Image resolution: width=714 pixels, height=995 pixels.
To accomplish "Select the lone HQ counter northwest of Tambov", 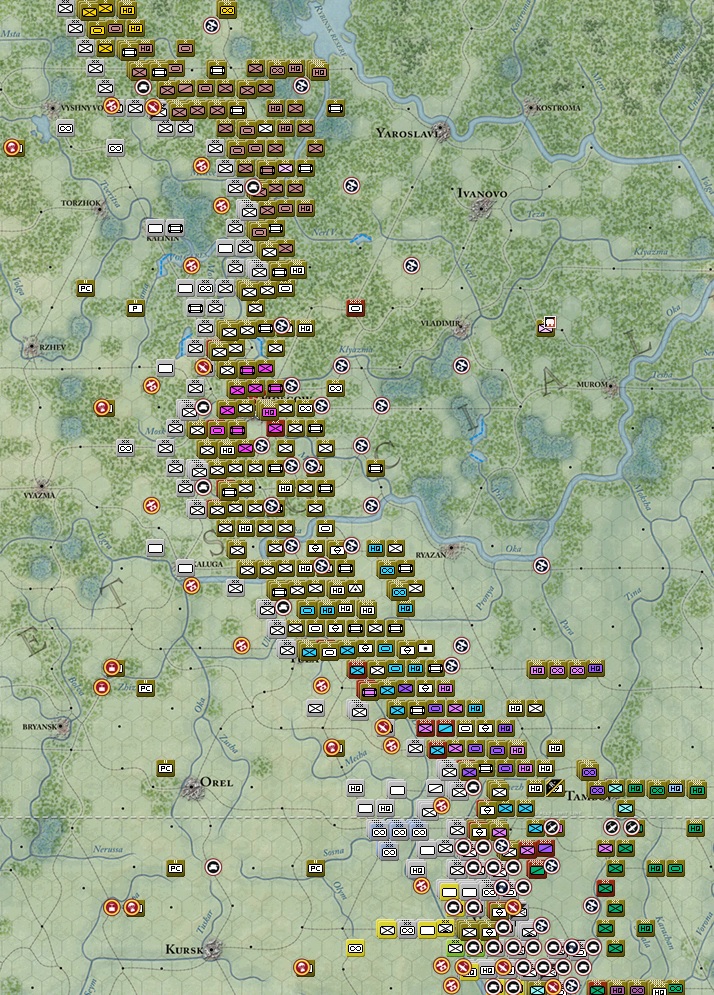I will 555,748.
